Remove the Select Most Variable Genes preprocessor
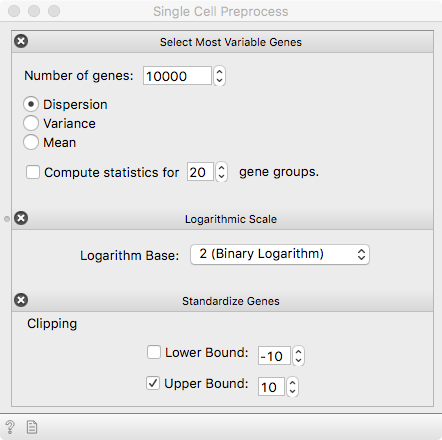 point(21,41)
